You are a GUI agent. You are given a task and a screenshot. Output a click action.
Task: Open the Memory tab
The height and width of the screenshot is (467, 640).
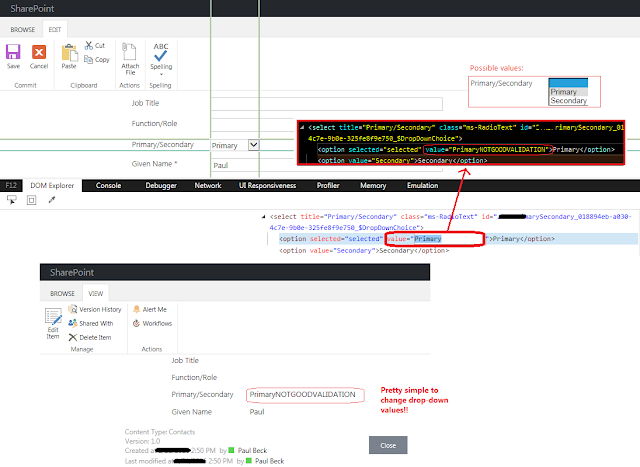tap(373, 185)
